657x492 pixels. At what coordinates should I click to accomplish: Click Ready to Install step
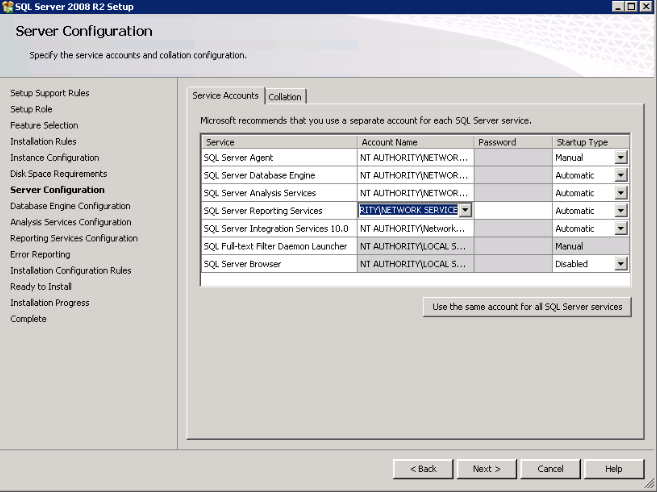(x=41, y=287)
